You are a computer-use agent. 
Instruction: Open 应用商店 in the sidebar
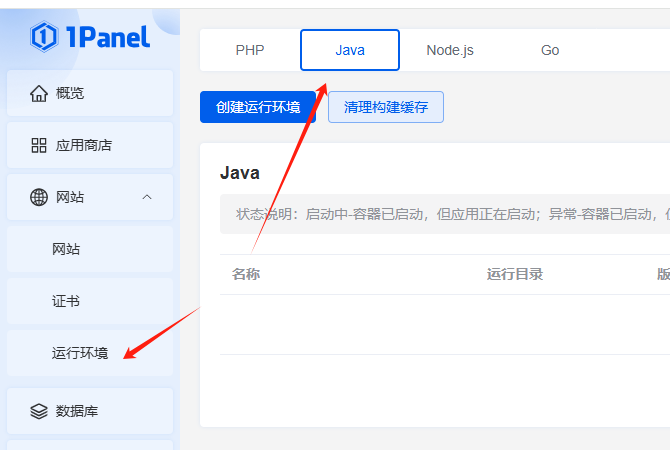coord(90,145)
